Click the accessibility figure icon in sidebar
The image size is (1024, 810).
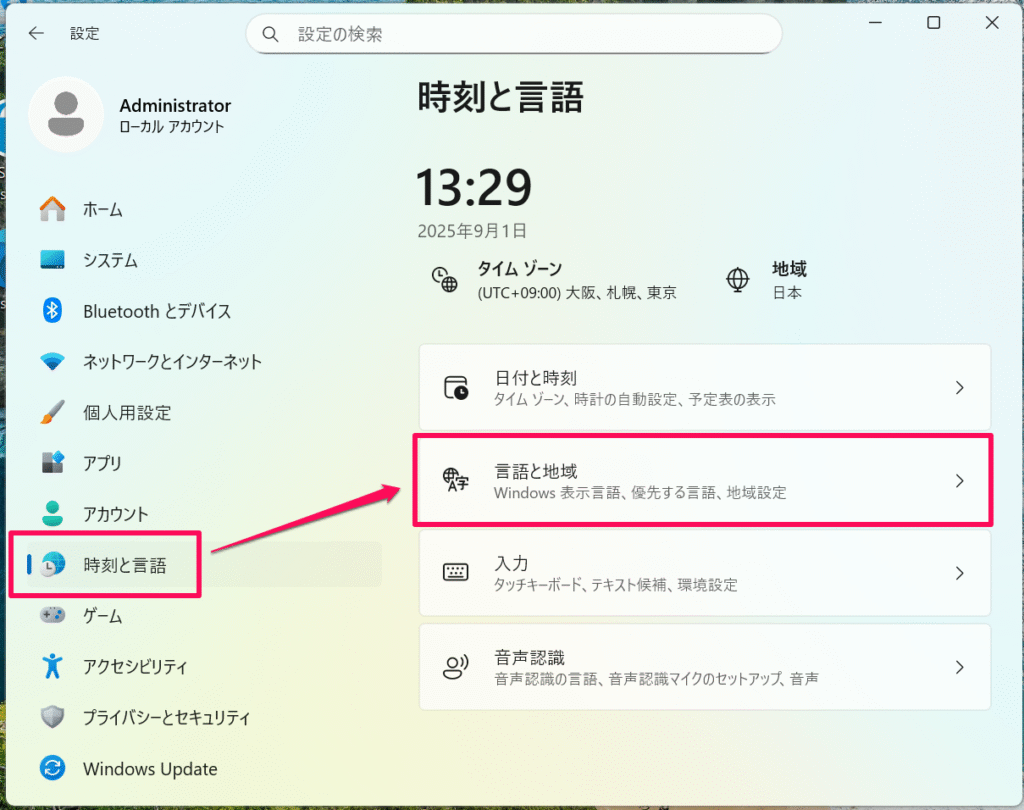click(52, 666)
